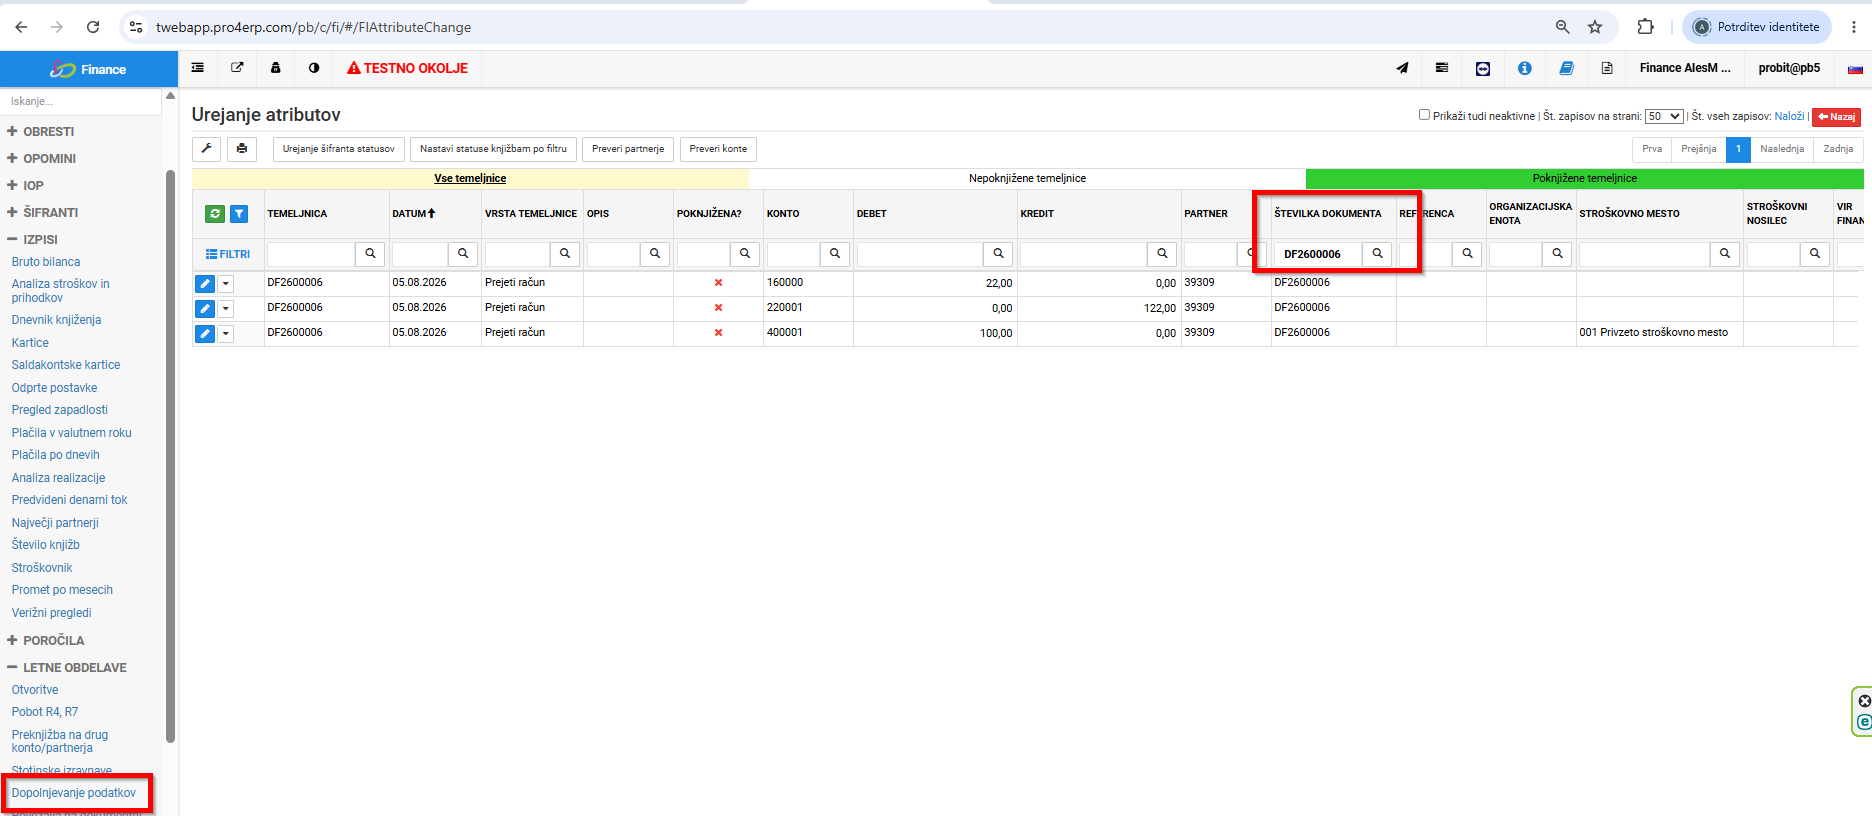Open Dopolnjevanje podatkov link in sidebar
Screen dimensions: 1872x816
click(74, 793)
